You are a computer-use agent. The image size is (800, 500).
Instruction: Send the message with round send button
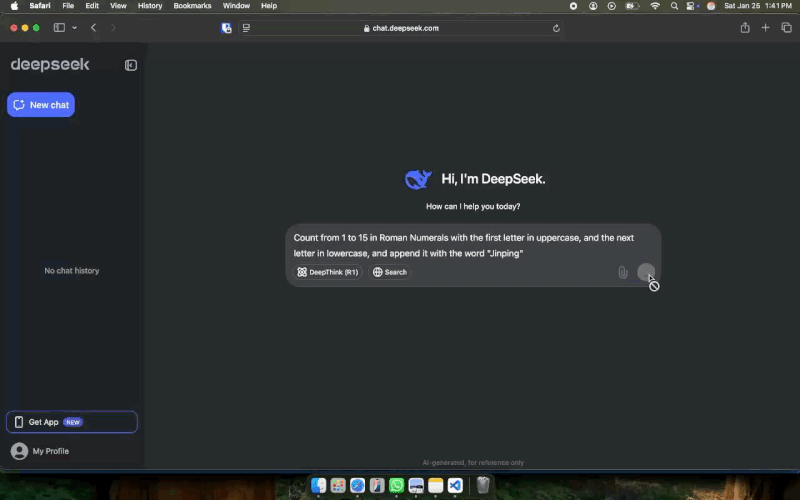click(646, 272)
